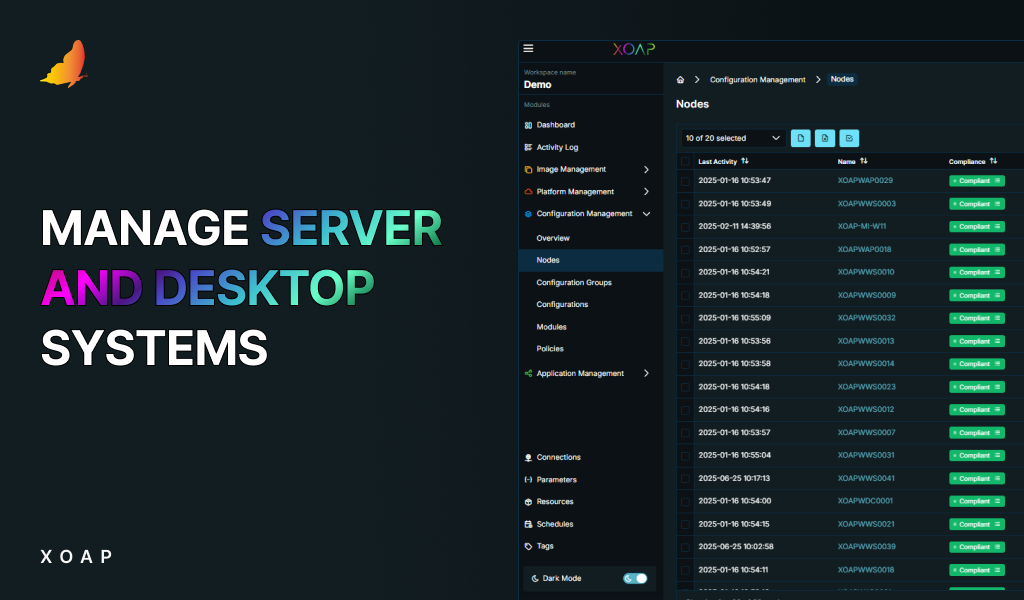The height and width of the screenshot is (600, 1024).
Task: Open node XOAPWWS0013 link
Action: click(x=866, y=341)
